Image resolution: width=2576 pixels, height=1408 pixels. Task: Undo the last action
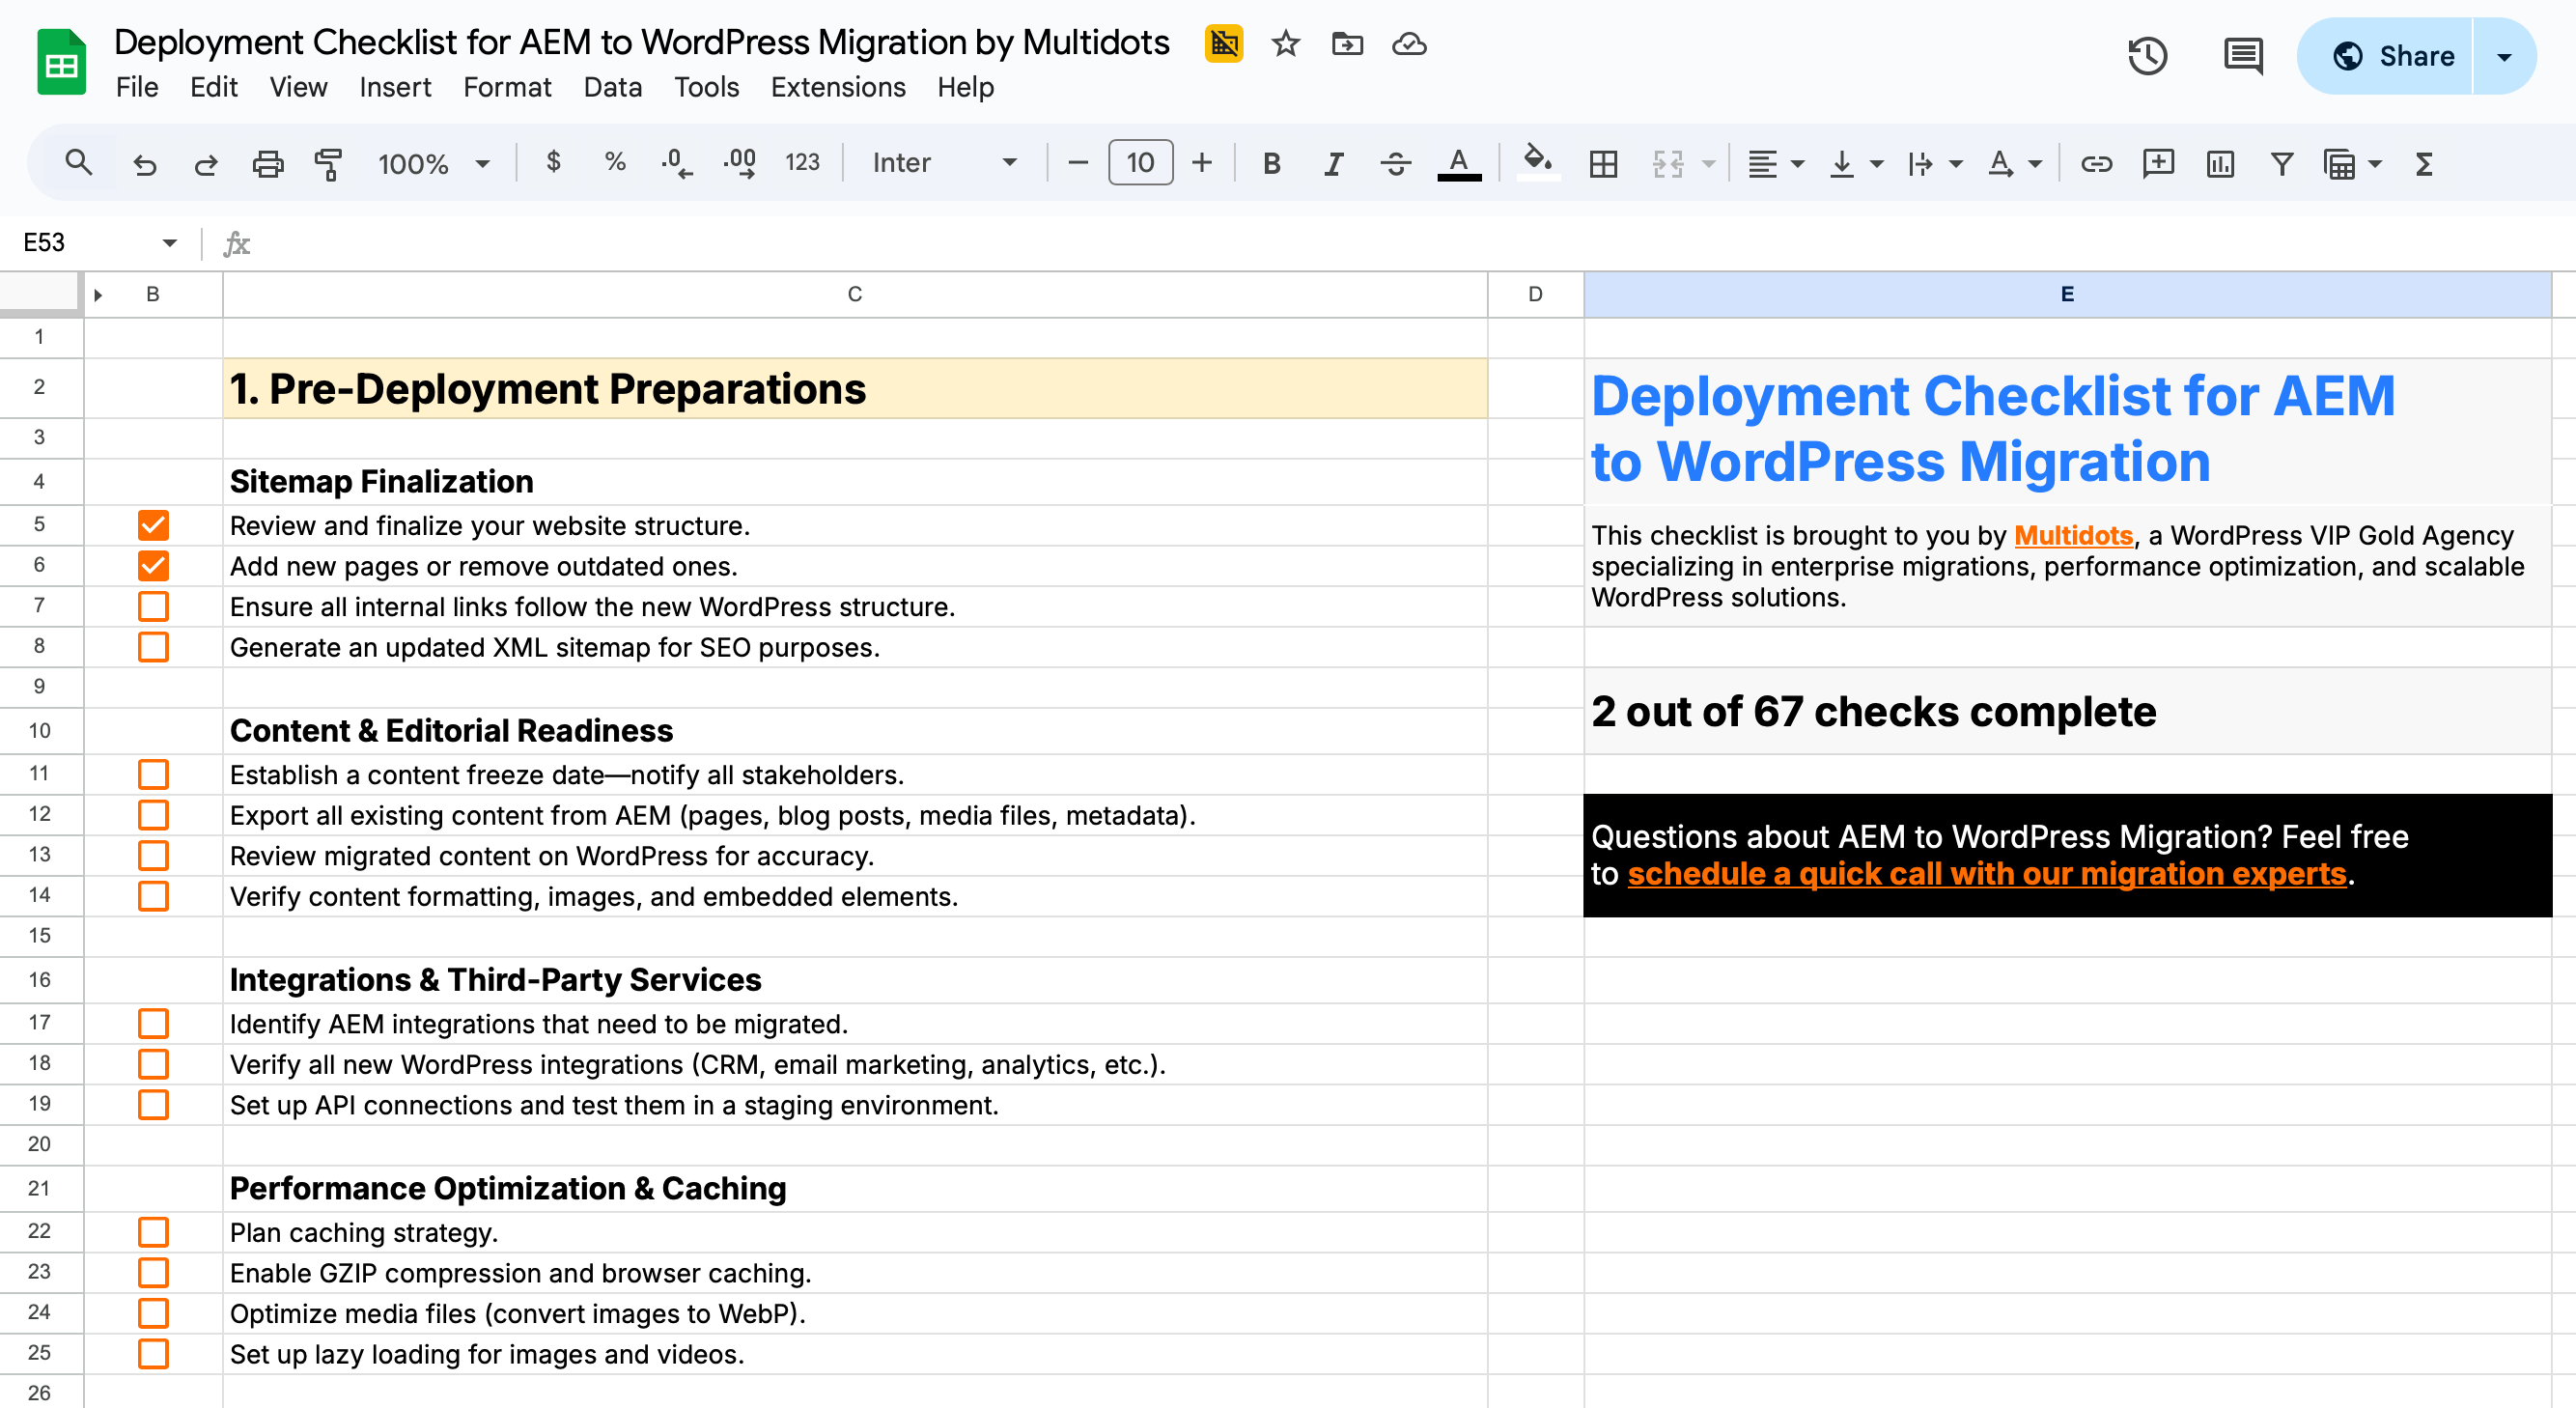tap(145, 163)
